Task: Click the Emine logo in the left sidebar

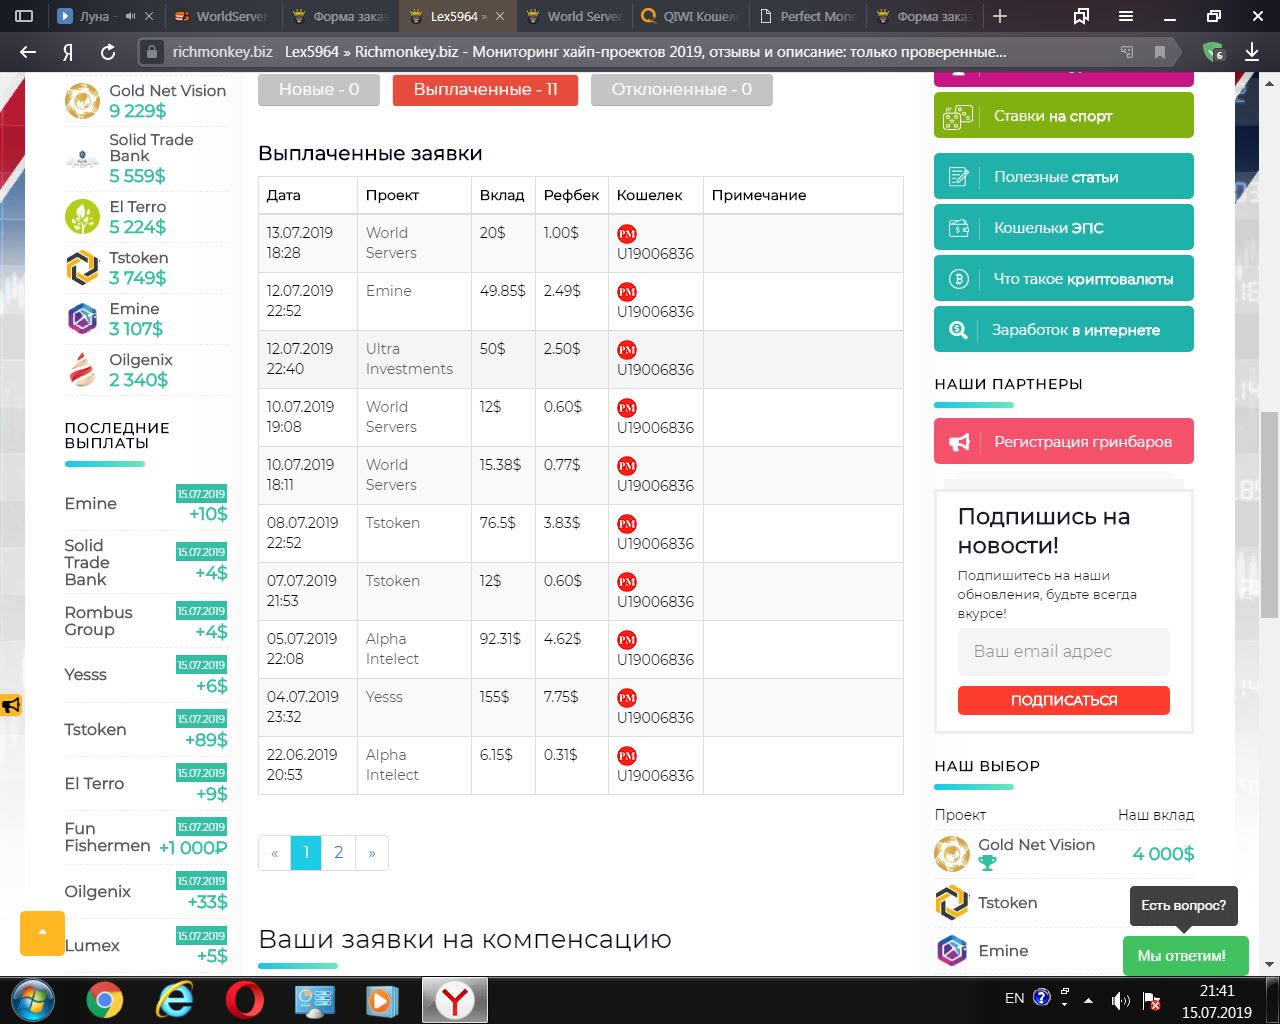Action: tap(82, 318)
